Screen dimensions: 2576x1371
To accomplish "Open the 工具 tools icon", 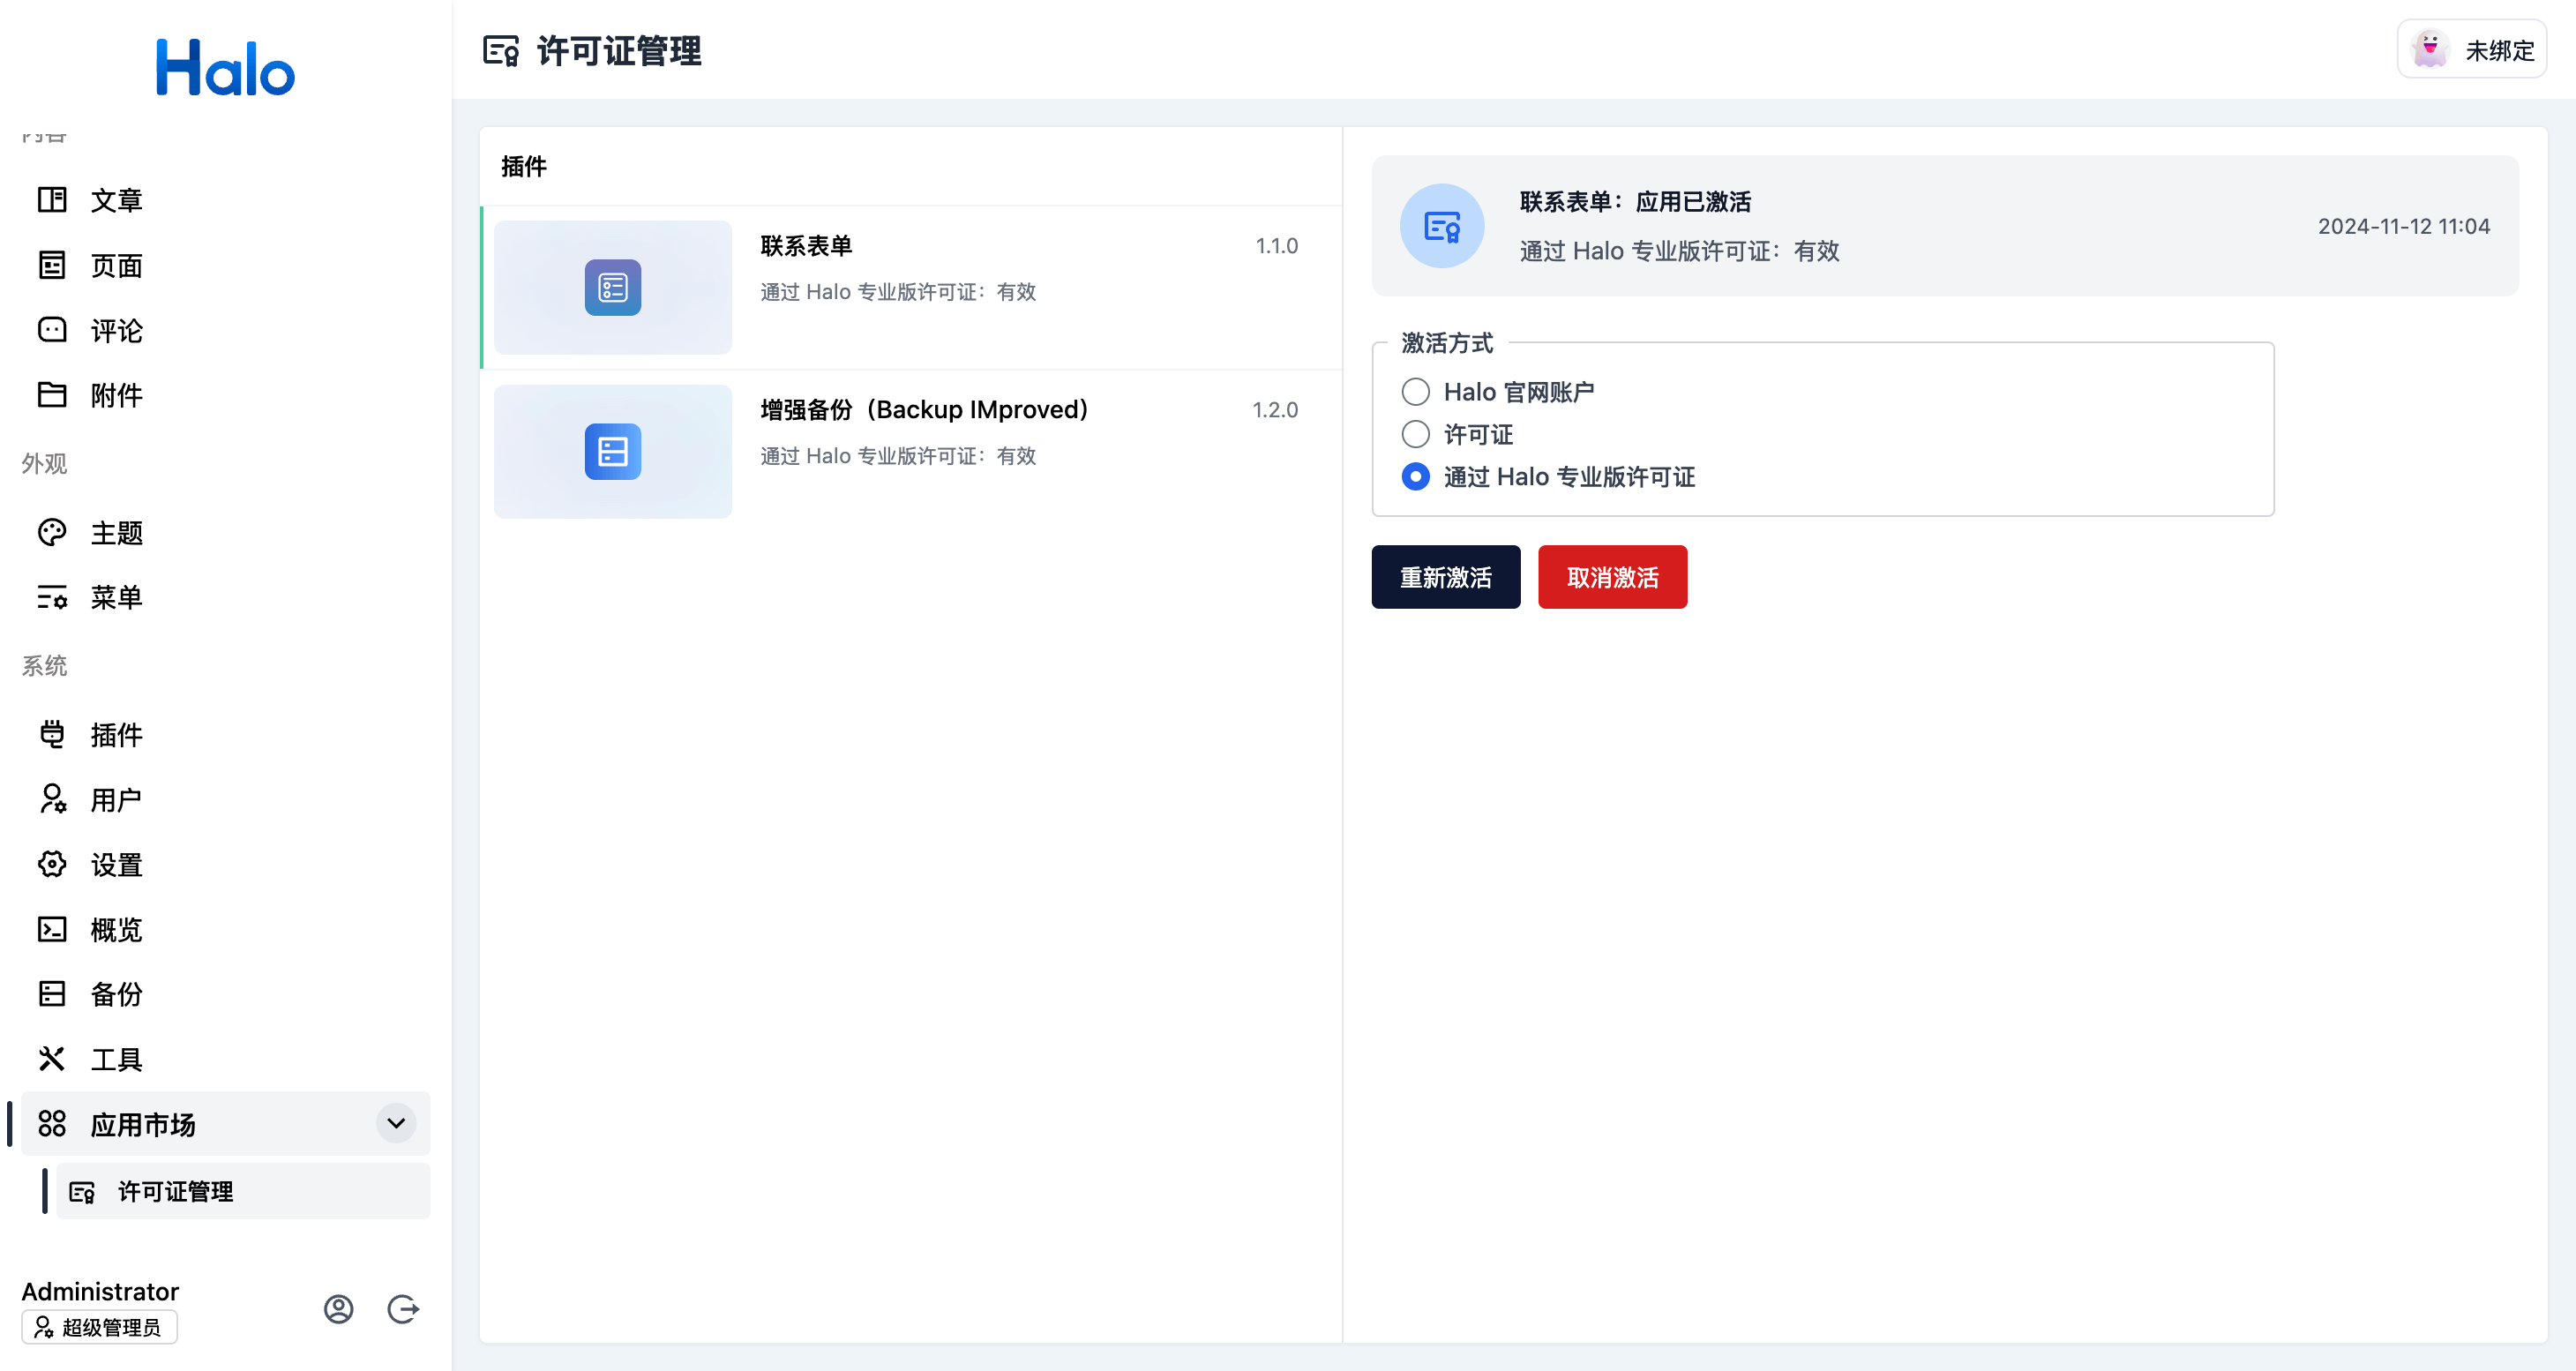I will click(52, 1058).
